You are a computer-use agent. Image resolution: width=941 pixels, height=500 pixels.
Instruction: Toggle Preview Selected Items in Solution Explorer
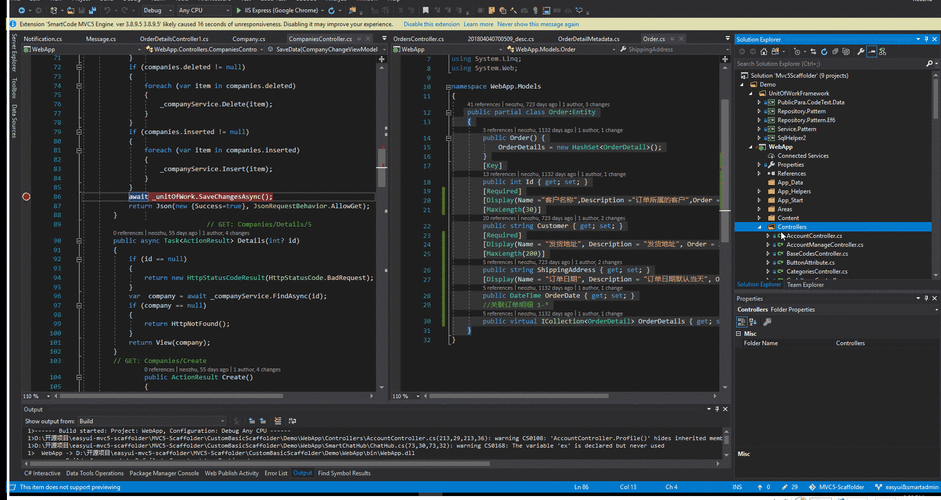(873, 51)
